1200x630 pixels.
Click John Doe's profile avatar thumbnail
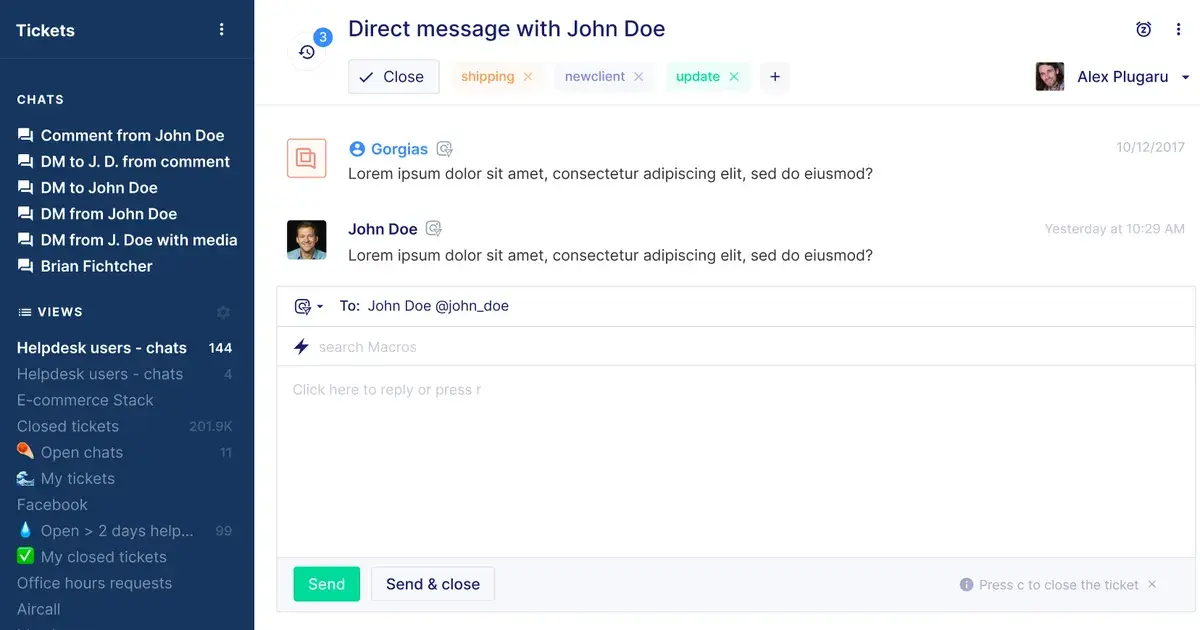click(x=306, y=239)
